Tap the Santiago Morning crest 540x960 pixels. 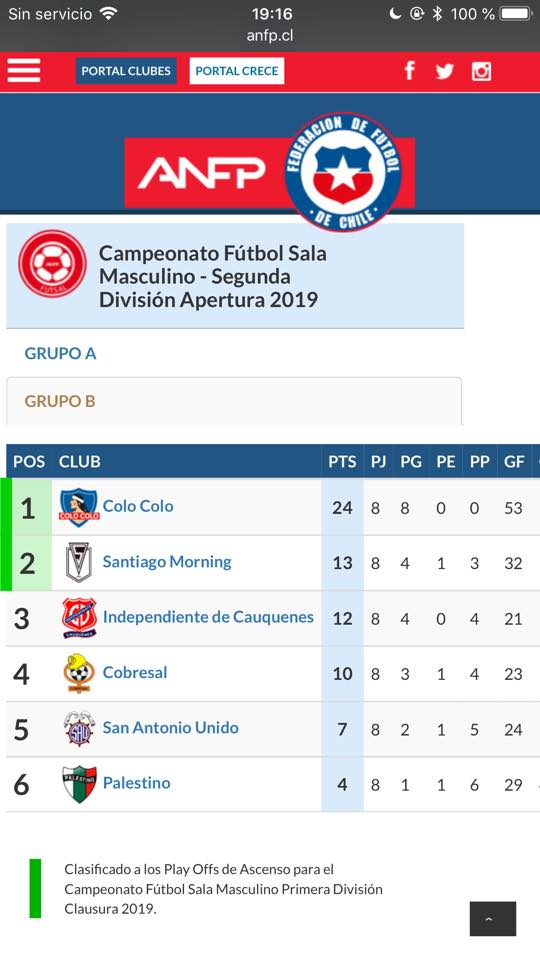click(78, 563)
